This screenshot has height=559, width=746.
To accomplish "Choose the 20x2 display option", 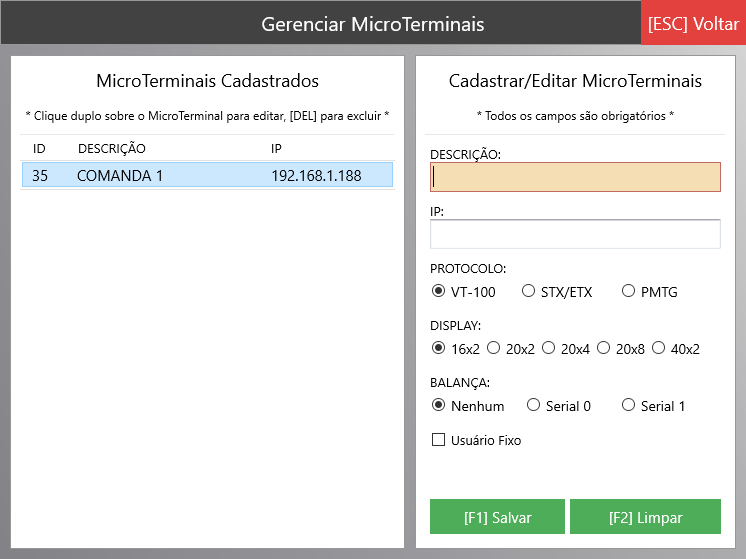I will coord(493,349).
